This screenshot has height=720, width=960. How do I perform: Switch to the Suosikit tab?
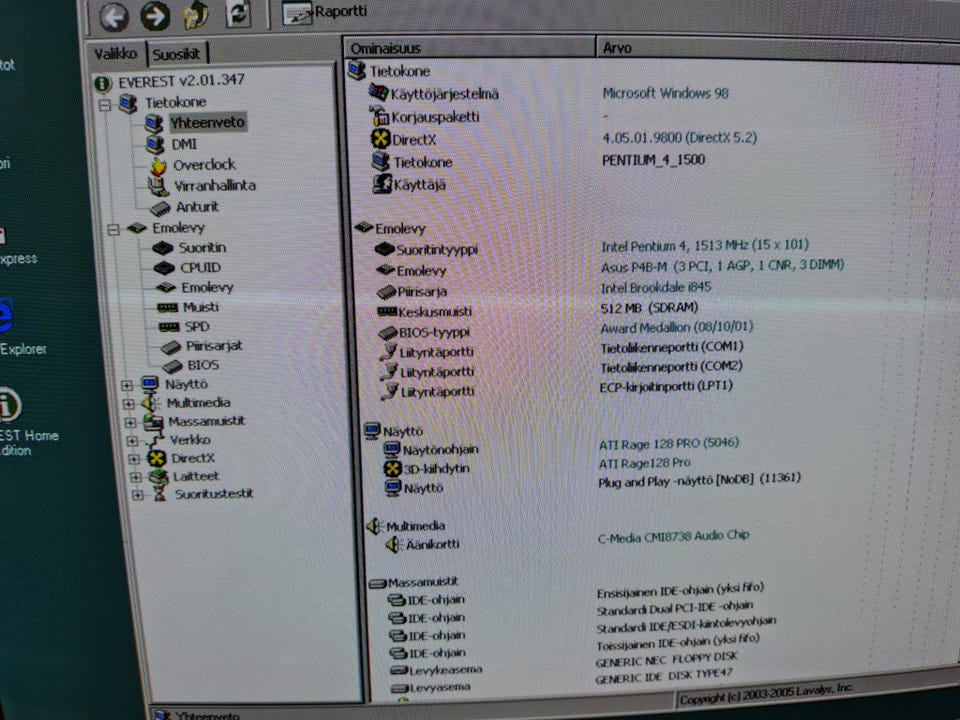(177, 54)
